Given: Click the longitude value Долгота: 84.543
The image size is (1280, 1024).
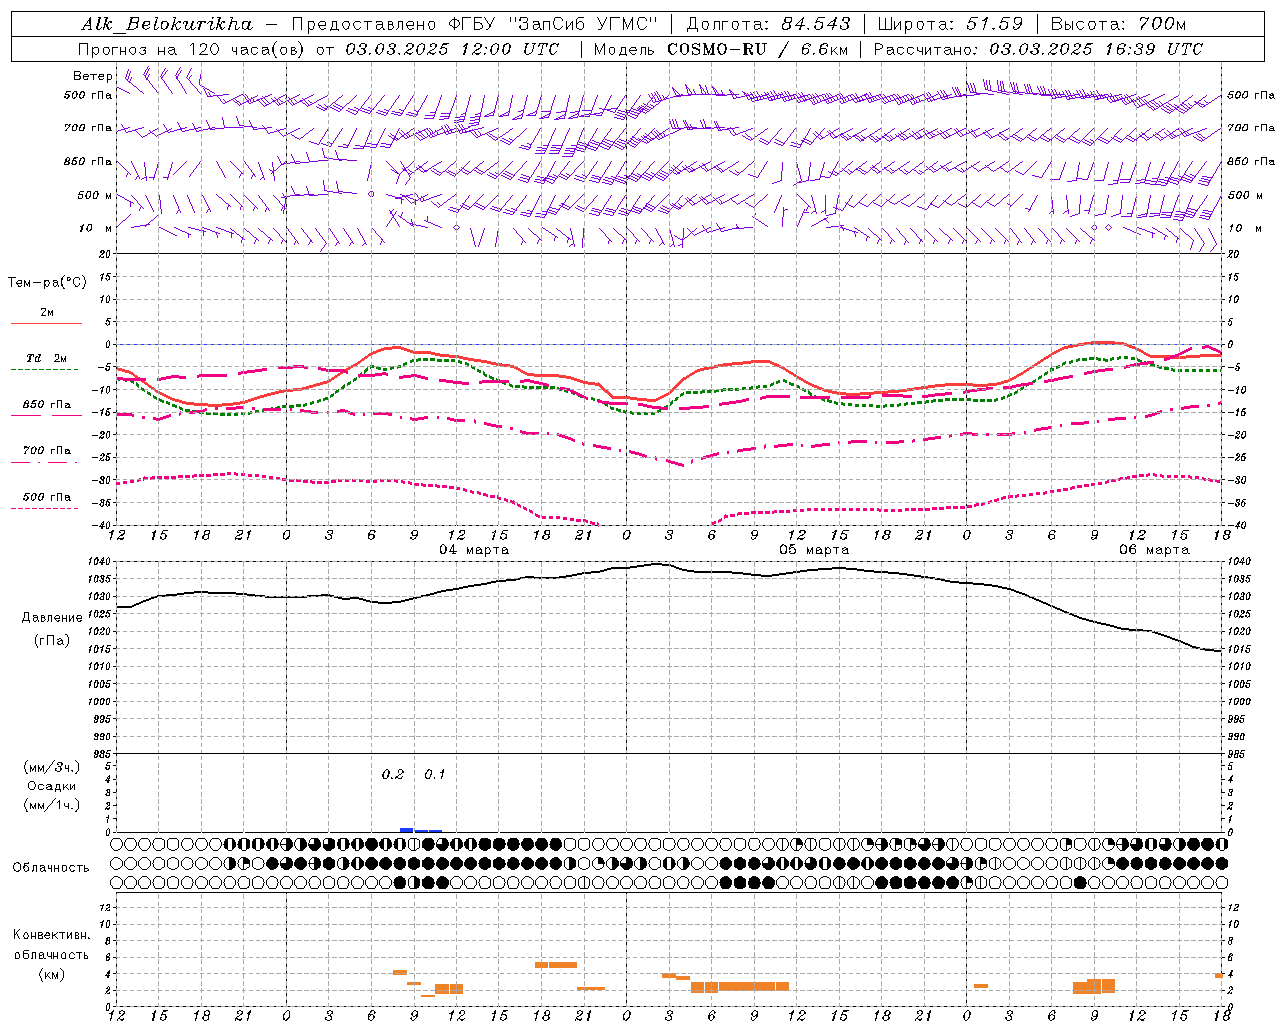Looking at the screenshot, I should 768,24.
